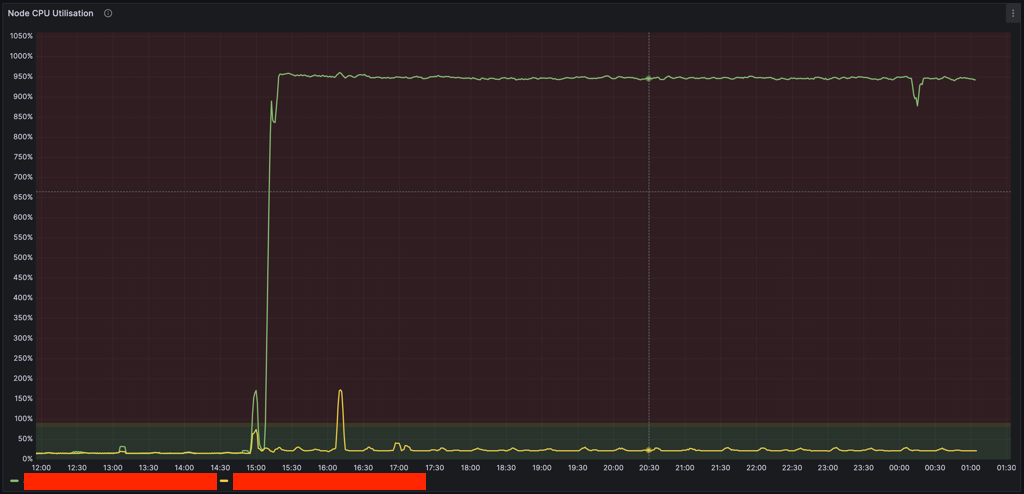Click the 01:00 time axis label

pos(971,468)
